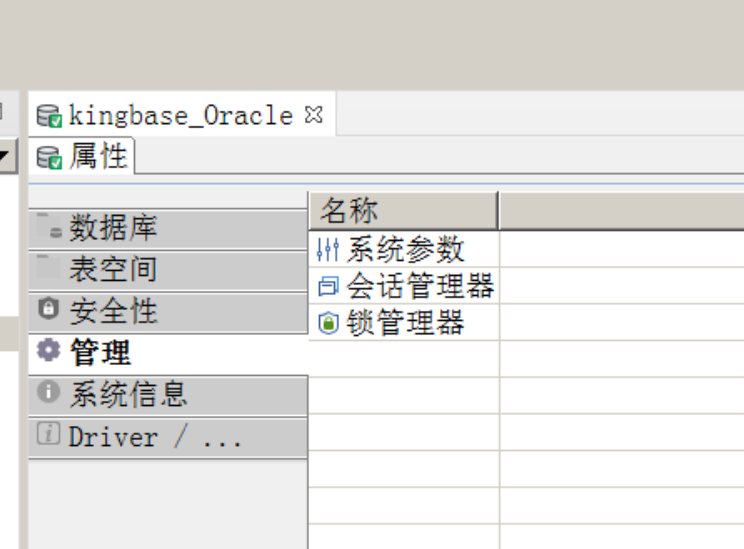Click the database icon on kingbase_Oracle tab
Screen dimensions: 744x549
pos(49,116)
